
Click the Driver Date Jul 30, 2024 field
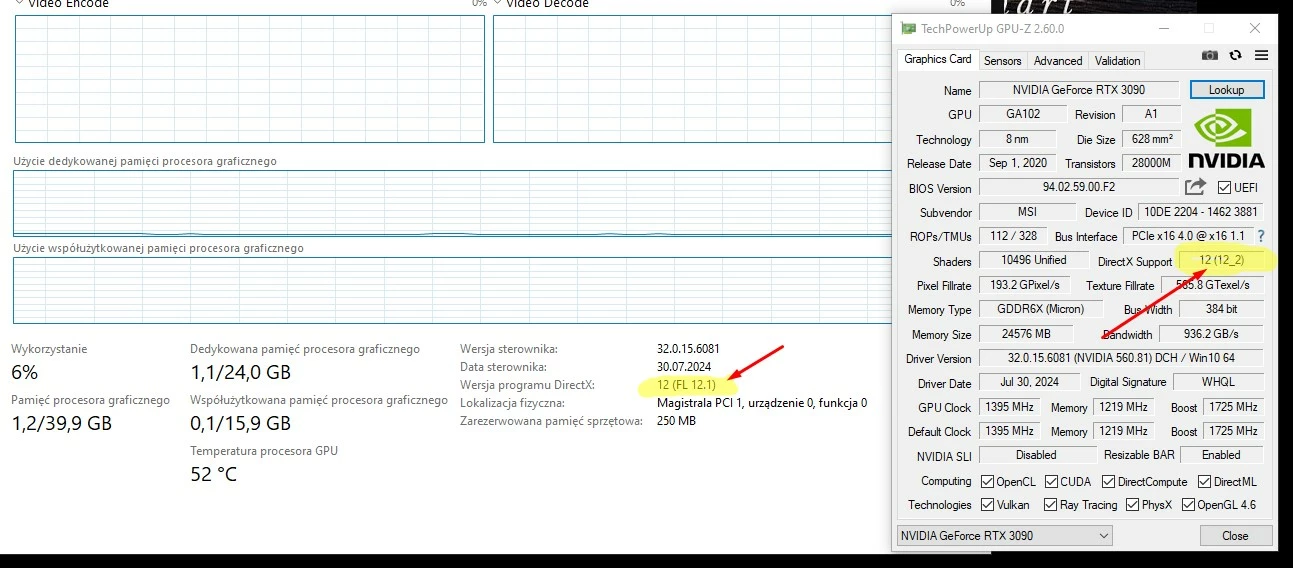(1030, 382)
